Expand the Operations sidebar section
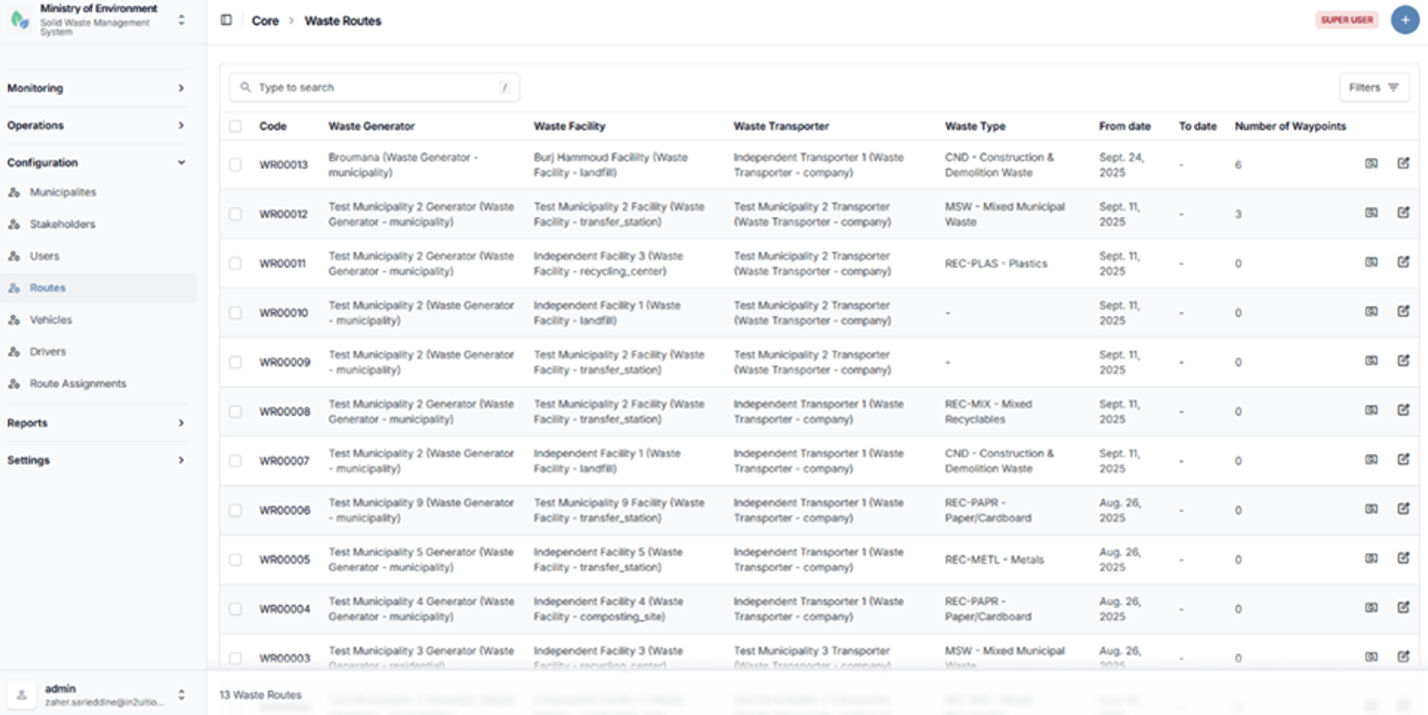 (98, 125)
